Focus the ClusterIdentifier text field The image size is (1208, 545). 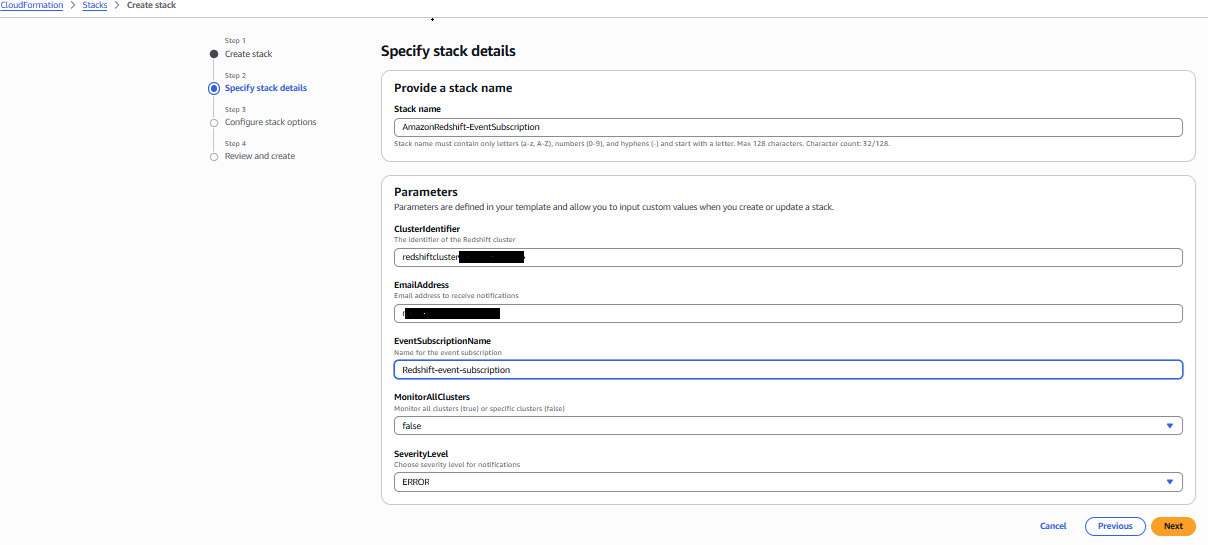pyautogui.click(x=788, y=257)
